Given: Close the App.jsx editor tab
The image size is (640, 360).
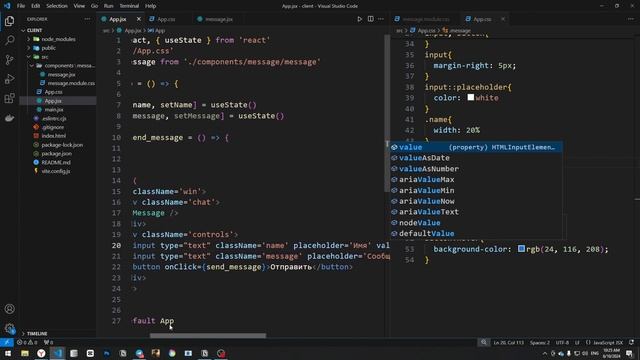Looking at the screenshot, I should coord(139,19).
